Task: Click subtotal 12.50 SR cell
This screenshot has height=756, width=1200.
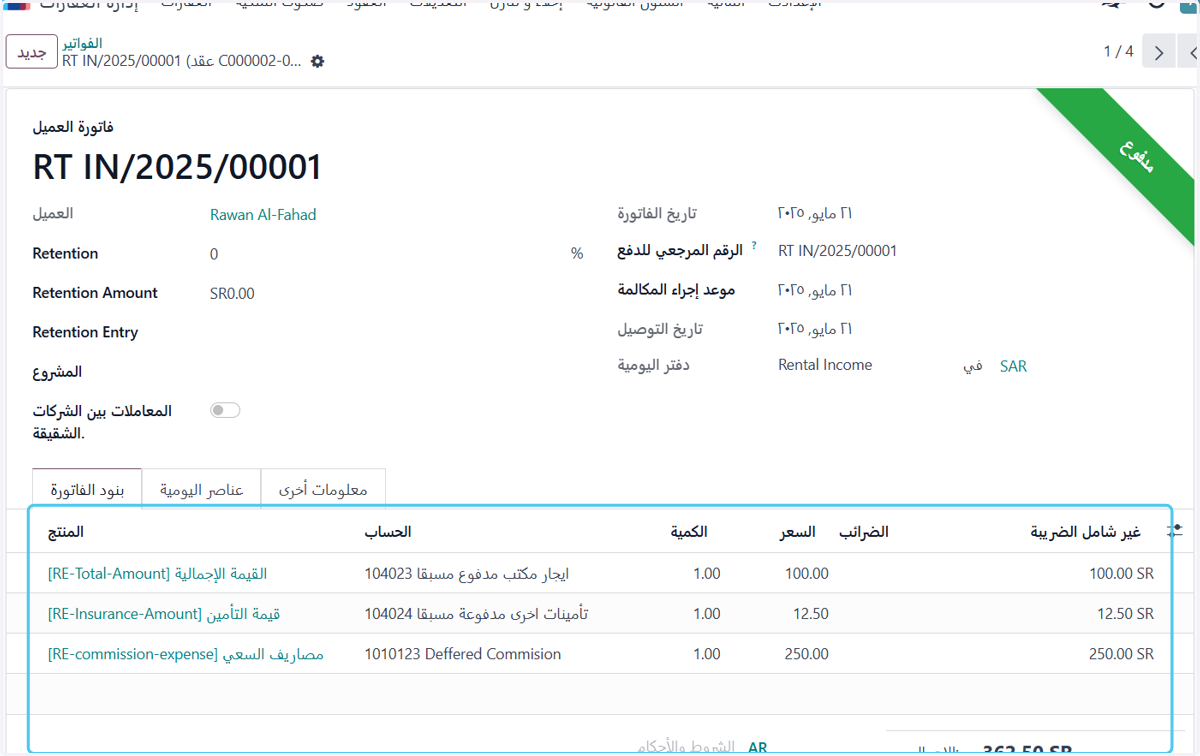Action: pyautogui.click(x=1126, y=614)
